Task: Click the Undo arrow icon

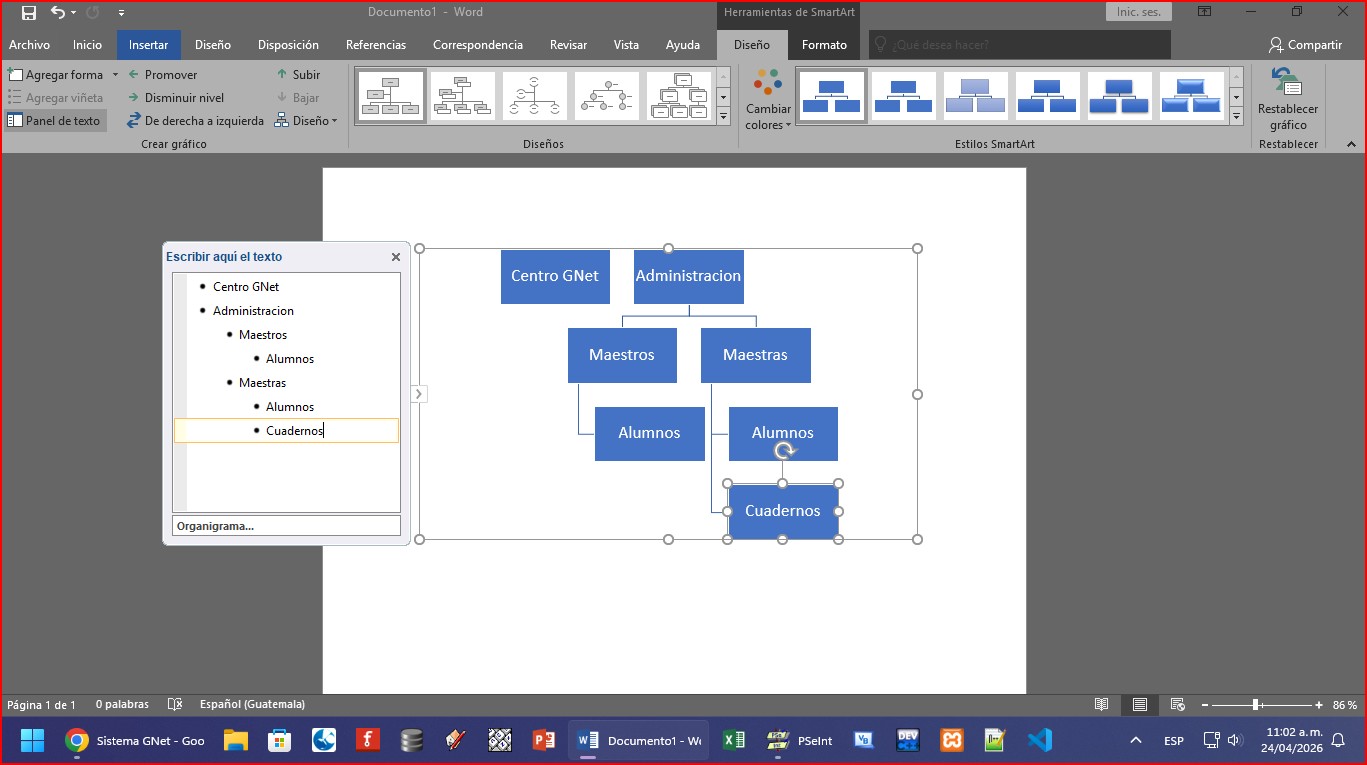Action: [57, 13]
